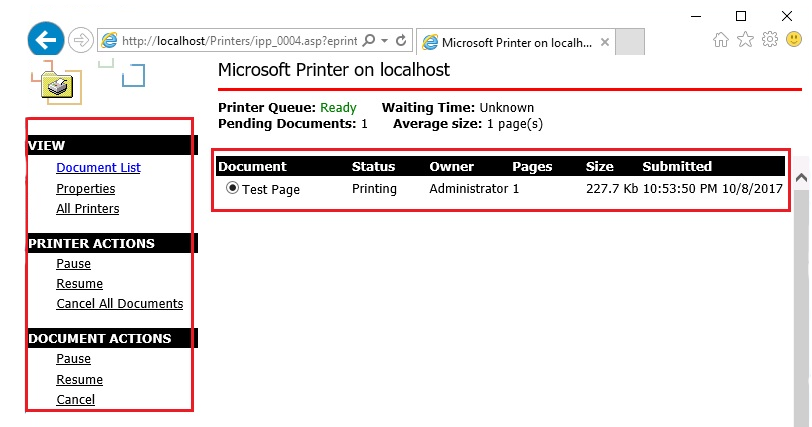The image size is (812, 427).
Task: Click Cancel All Documents link
Action: [119, 304]
